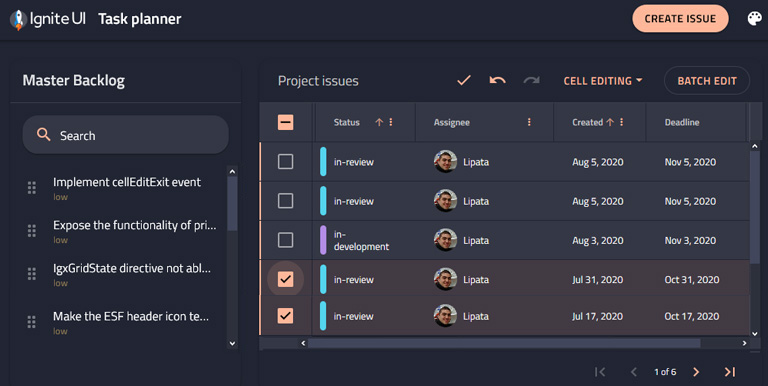768x386 pixels.
Task: Open the theme palette icon
Action: coord(754,19)
